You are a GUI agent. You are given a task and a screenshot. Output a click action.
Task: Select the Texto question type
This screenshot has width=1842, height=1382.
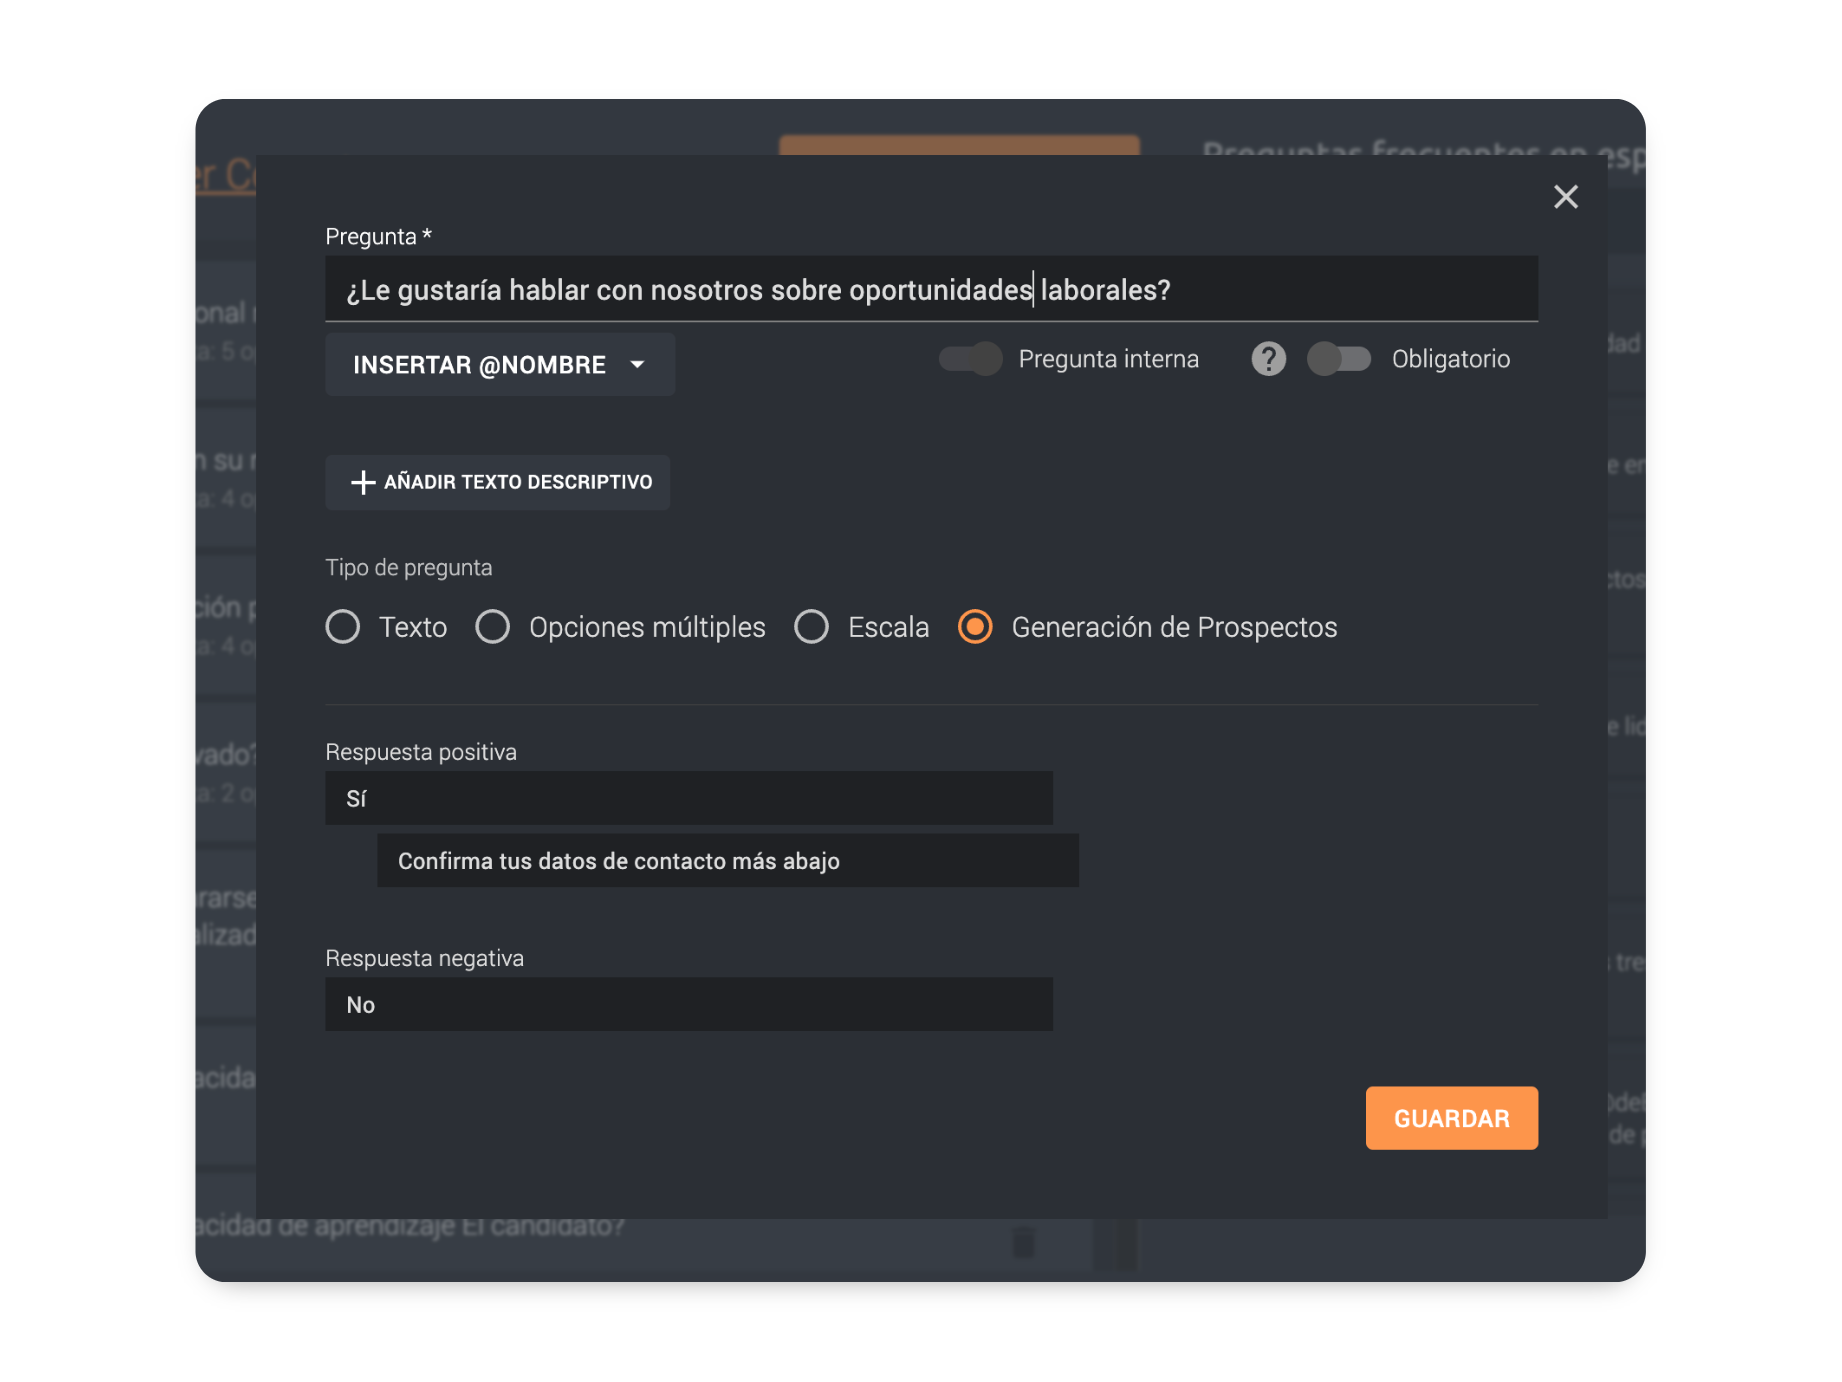click(x=343, y=627)
